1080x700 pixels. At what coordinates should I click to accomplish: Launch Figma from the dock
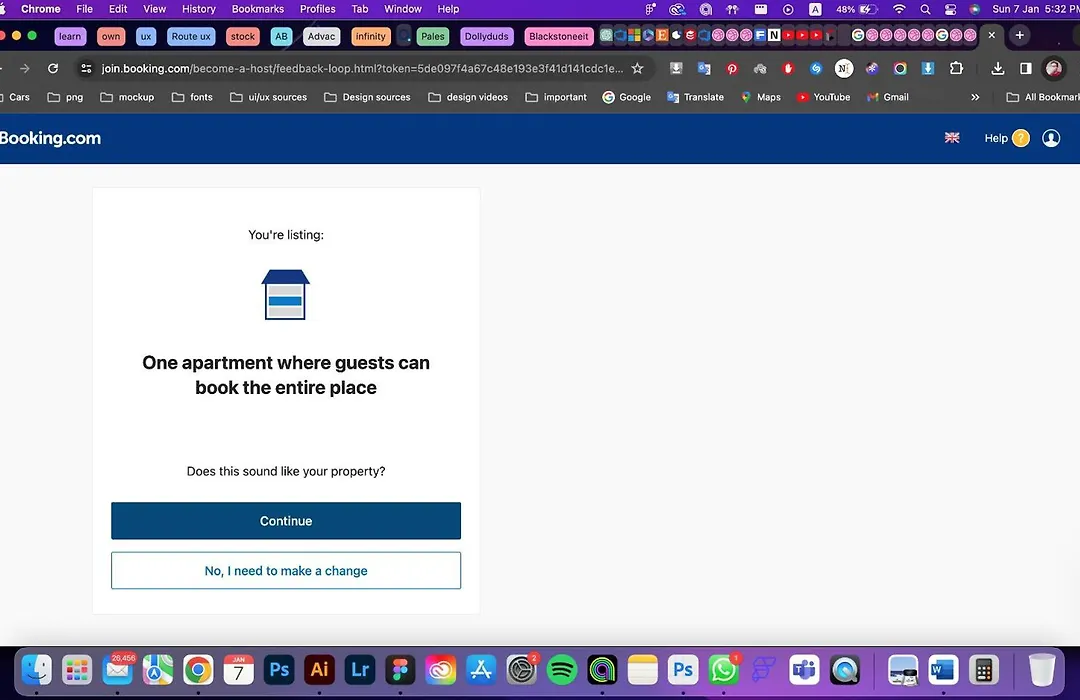(400, 670)
